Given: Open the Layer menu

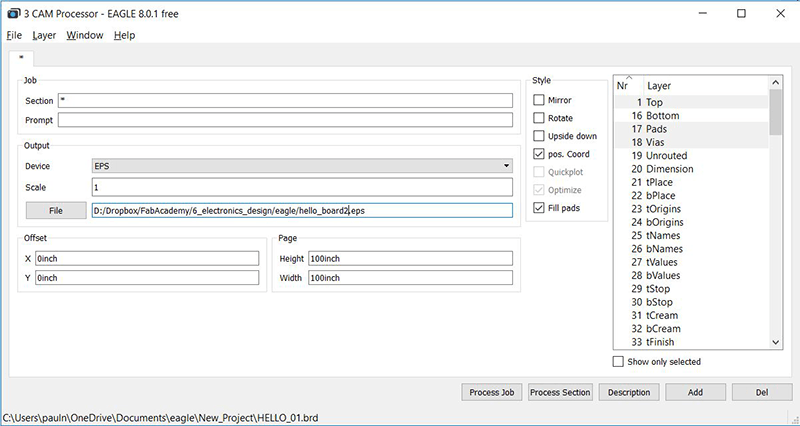Looking at the screenshot, I should click(x=44, y=35).
